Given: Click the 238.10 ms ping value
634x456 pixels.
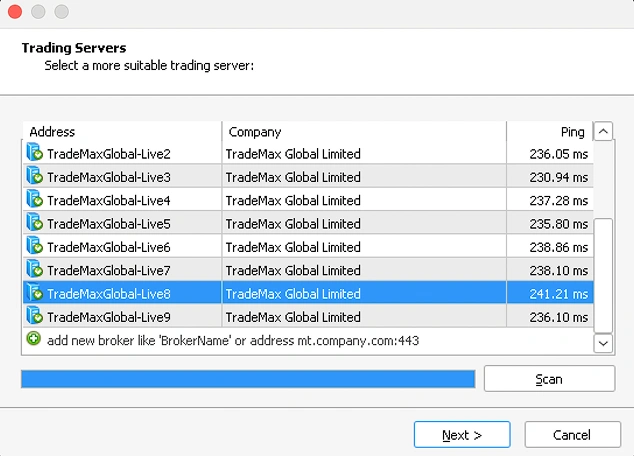Looking at the screenshot, I should [558, 270].
